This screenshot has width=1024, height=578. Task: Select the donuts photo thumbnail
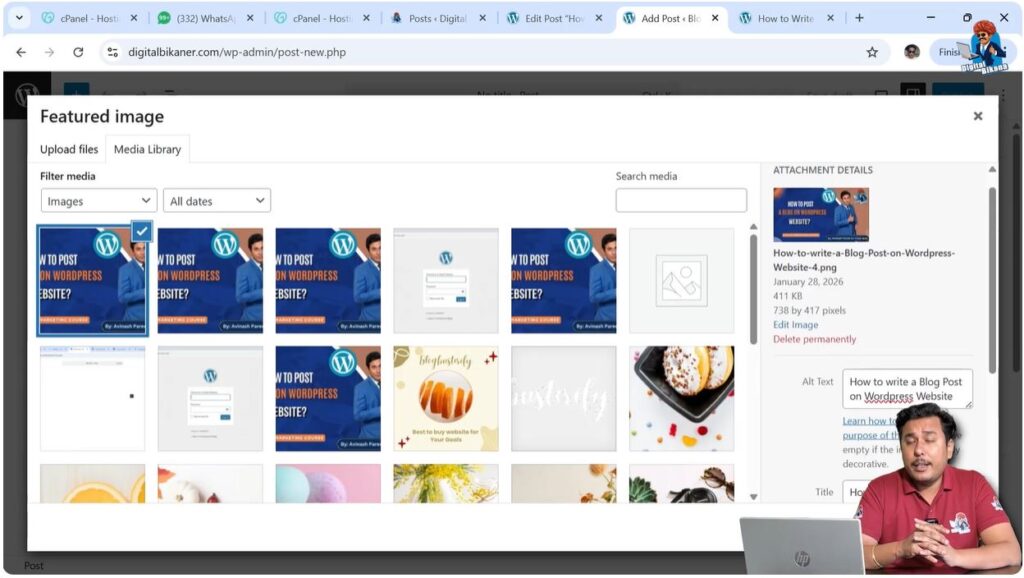pos(681,398)
